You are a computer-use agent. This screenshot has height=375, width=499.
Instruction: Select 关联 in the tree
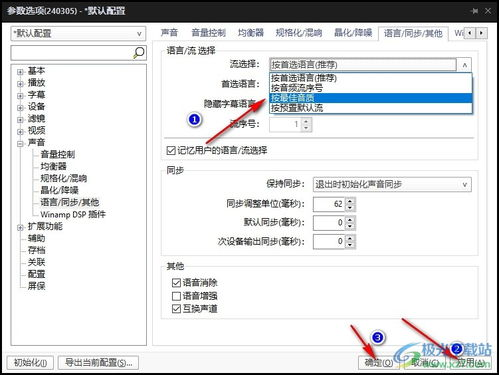click(x=36, y=262)
